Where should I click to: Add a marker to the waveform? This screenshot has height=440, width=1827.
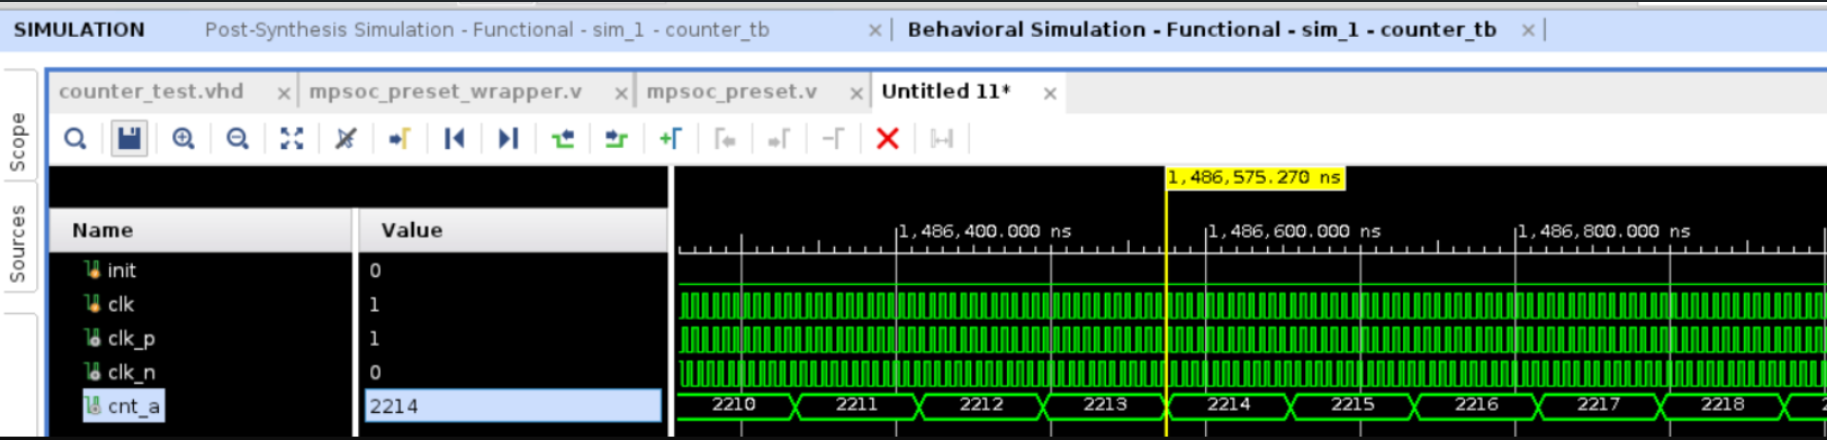point(670,138)
